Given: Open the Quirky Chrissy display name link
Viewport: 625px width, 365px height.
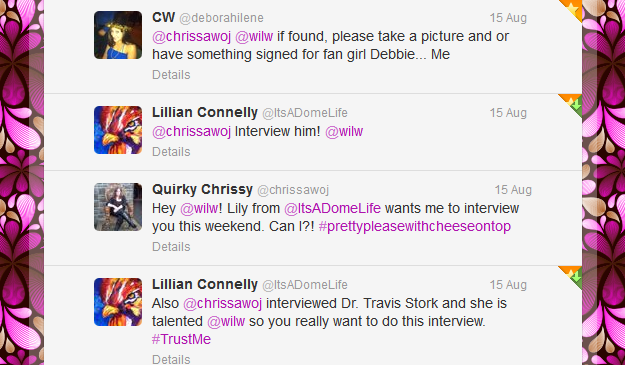Looking at the screenshot, I should (x=202, y=189).
